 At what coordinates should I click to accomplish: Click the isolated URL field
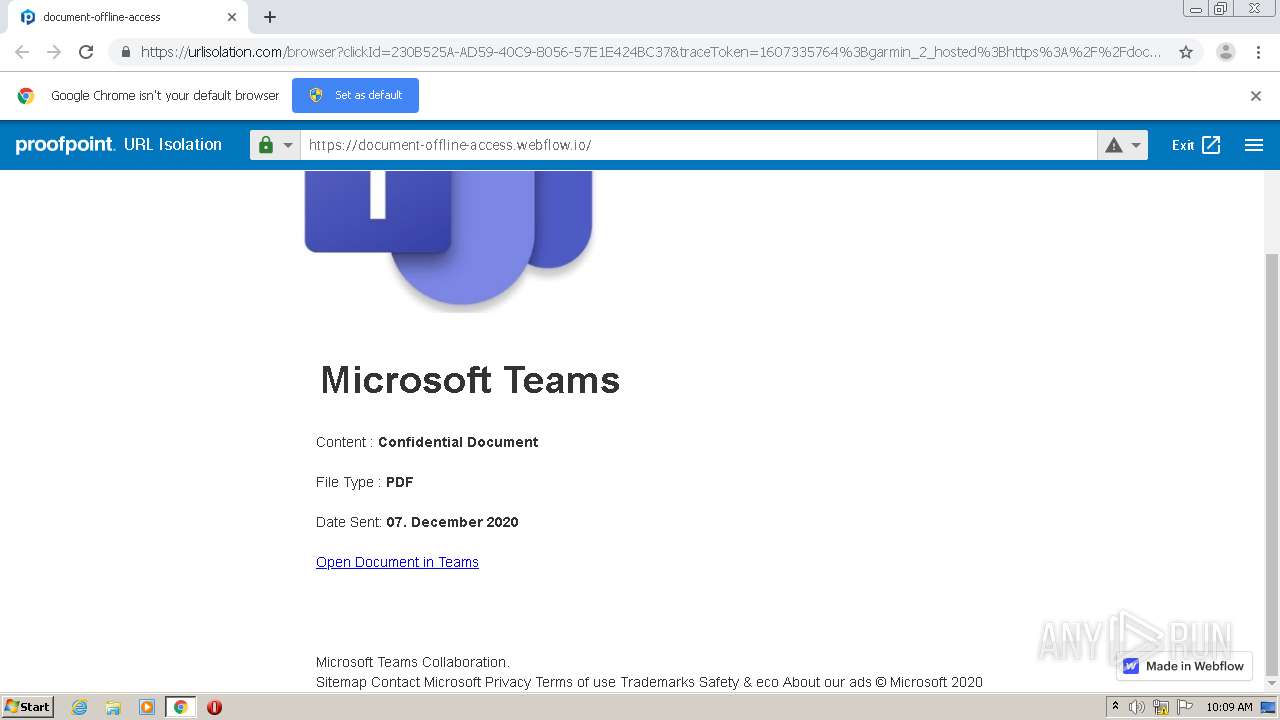tap(698, 145)
